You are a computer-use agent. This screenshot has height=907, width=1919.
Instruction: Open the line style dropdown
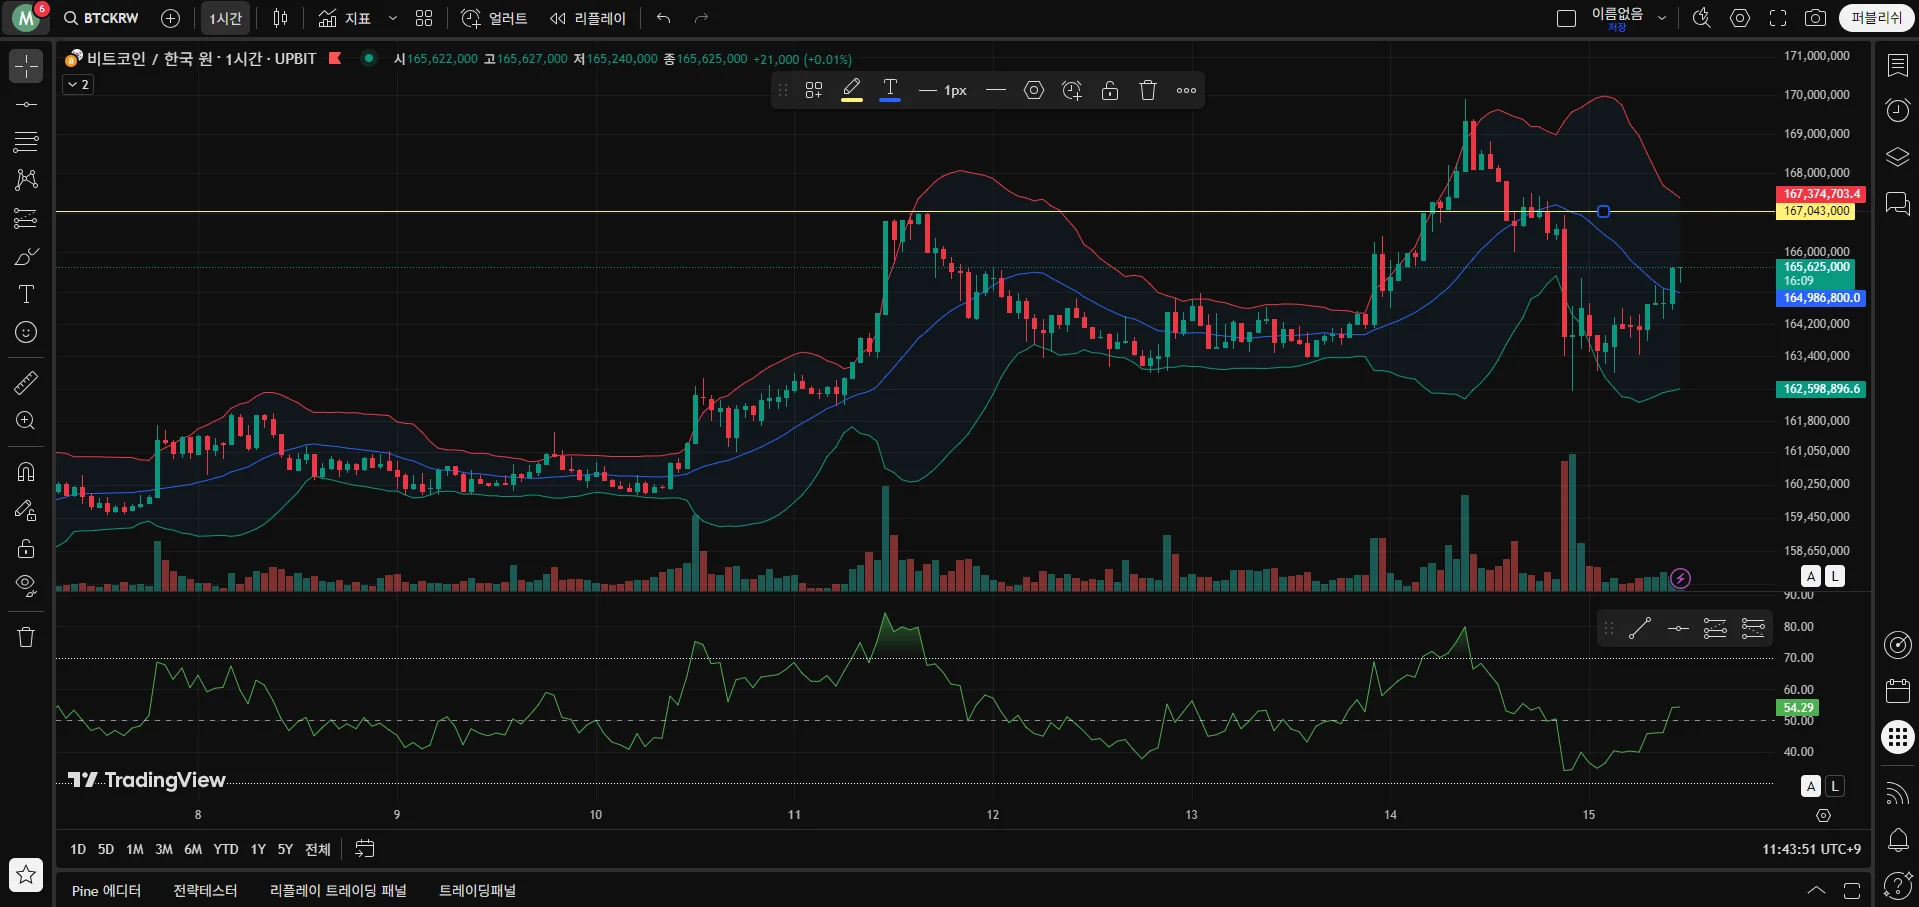(x=996, y=90)
